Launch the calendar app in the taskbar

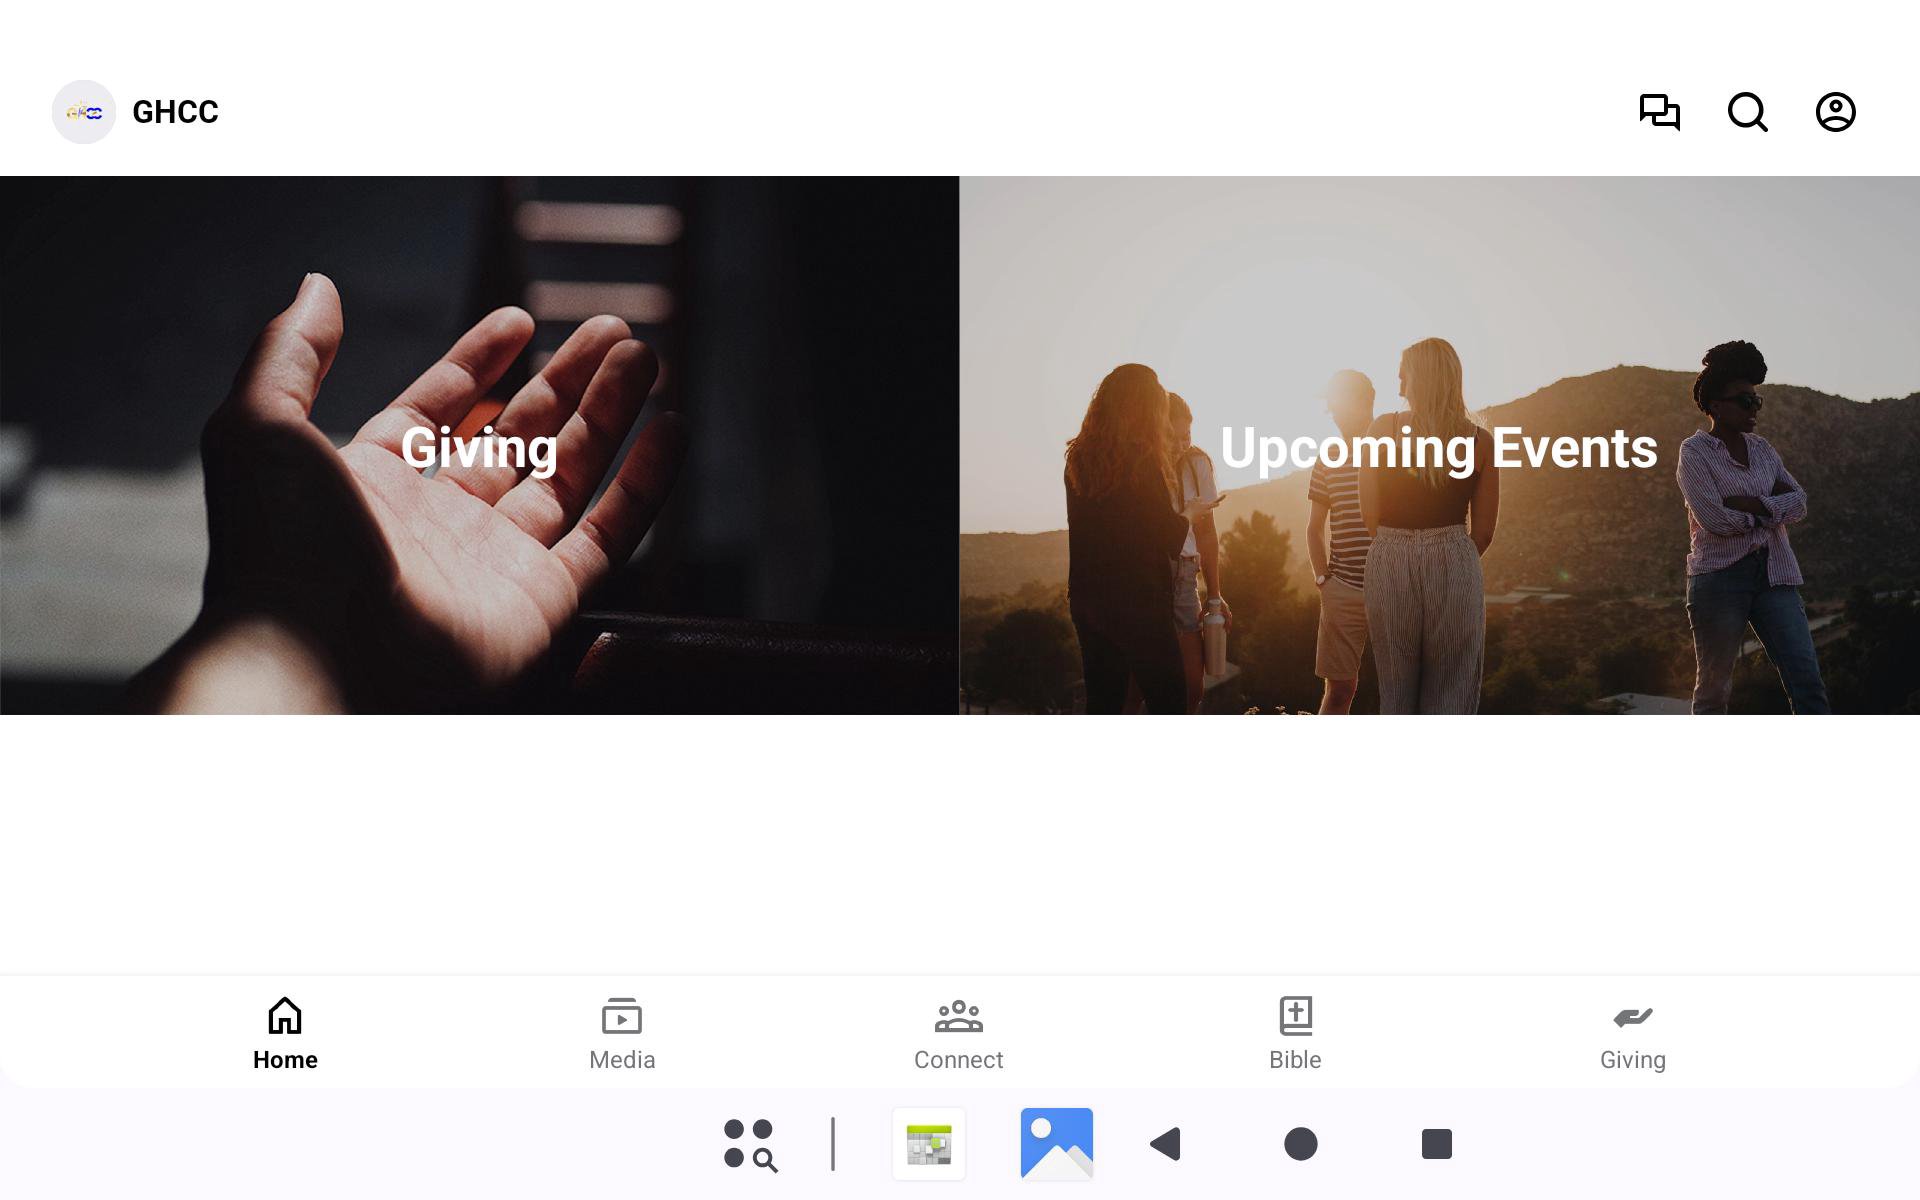[x=929, y=1144]
